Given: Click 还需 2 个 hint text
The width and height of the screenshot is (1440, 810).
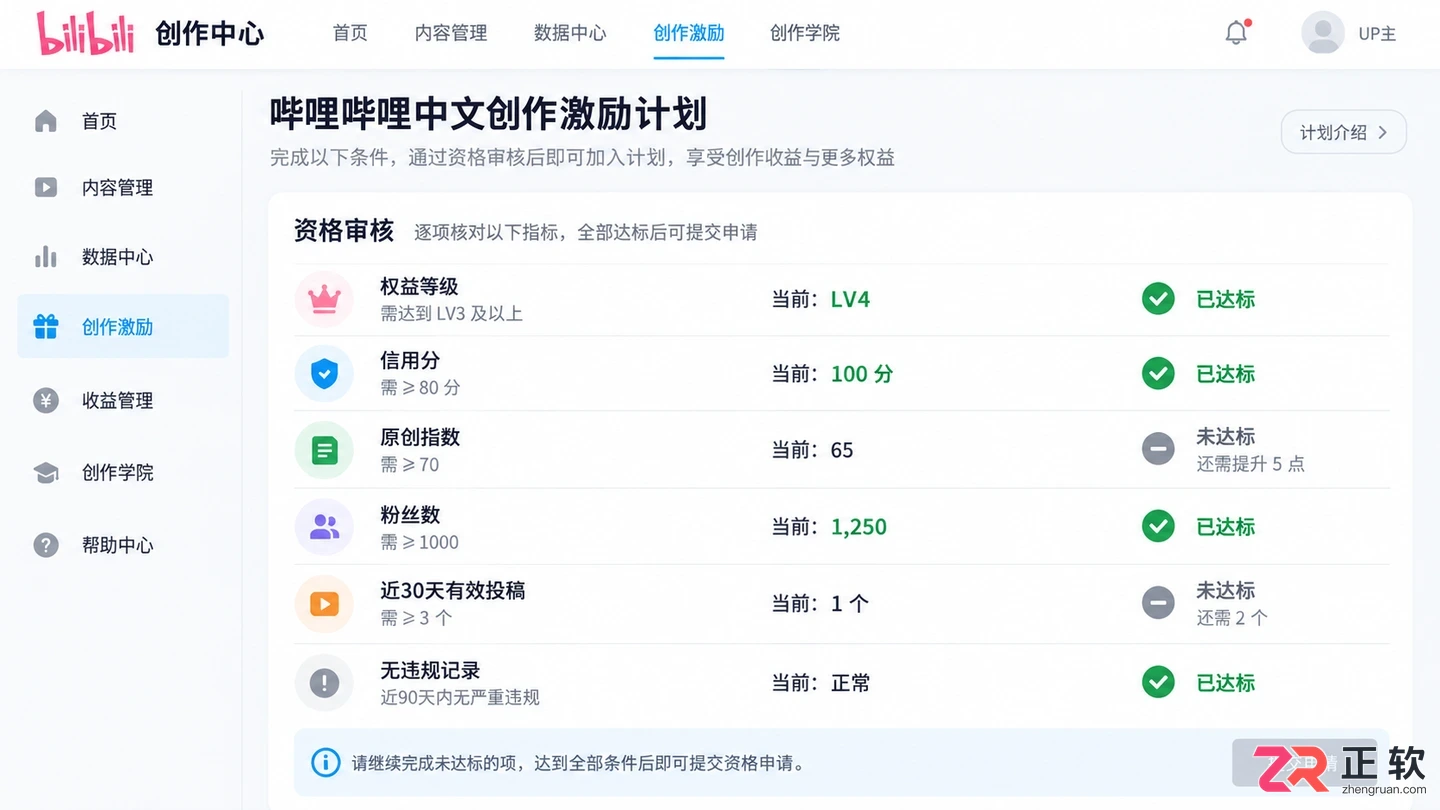Looking at the screenshot, I should point(1232,618).
